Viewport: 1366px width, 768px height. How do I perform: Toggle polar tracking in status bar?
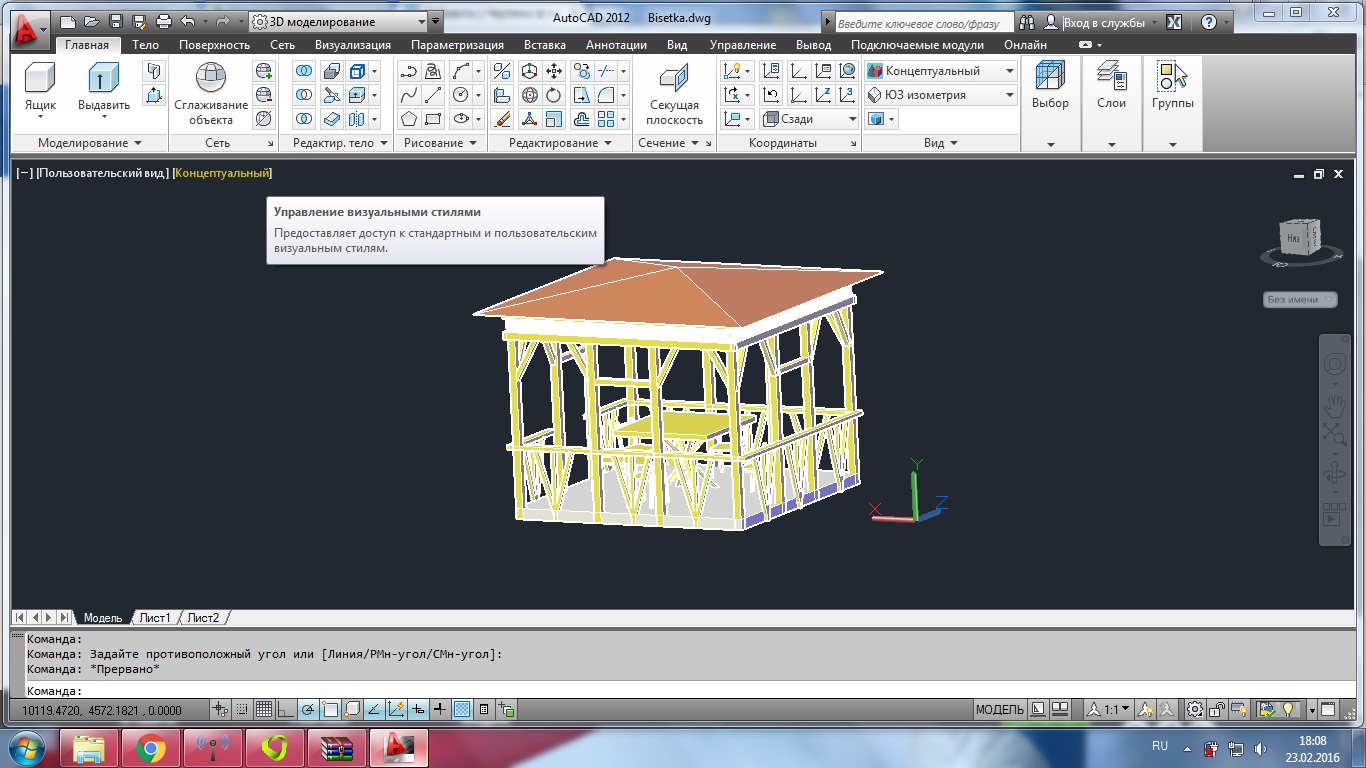click(x=308, y=710)
